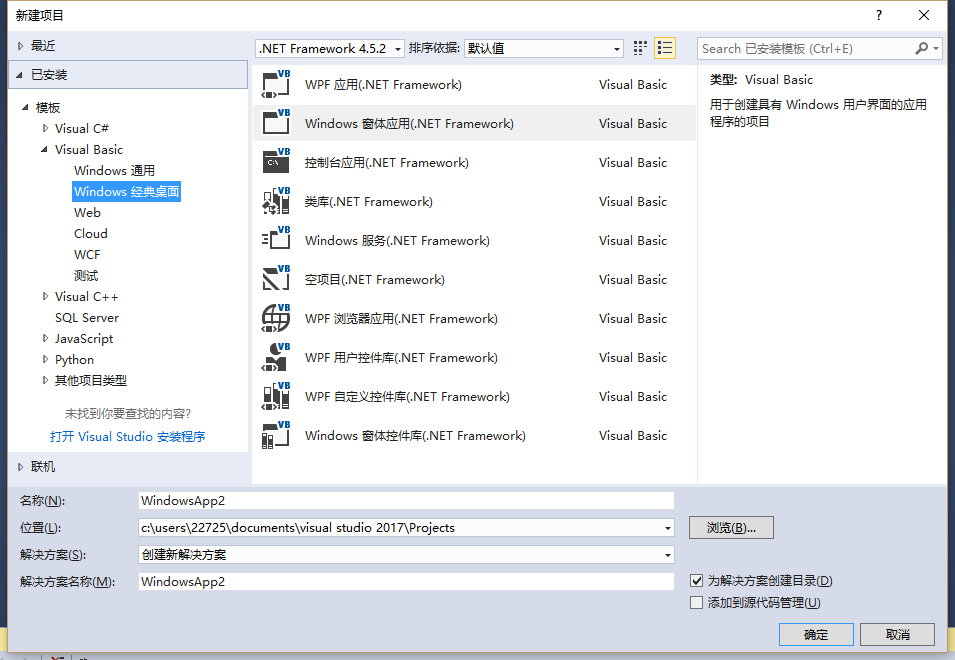Click the WPF 用户控件库 template icon

tap(276, 357)
